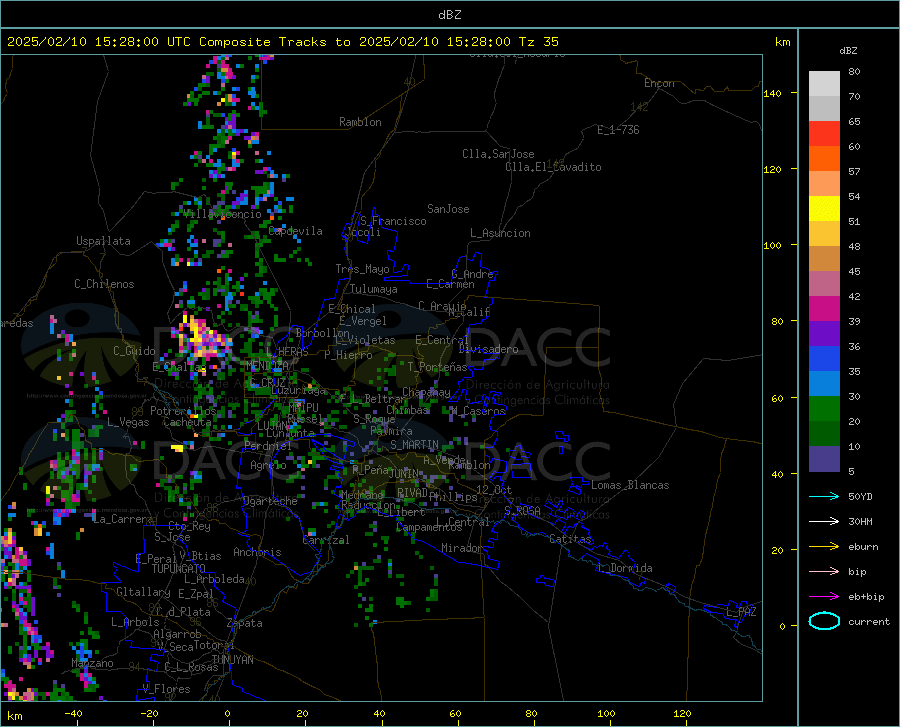
Task: Click the 'S_MARTIN' map label
Action: coord(414,445)
